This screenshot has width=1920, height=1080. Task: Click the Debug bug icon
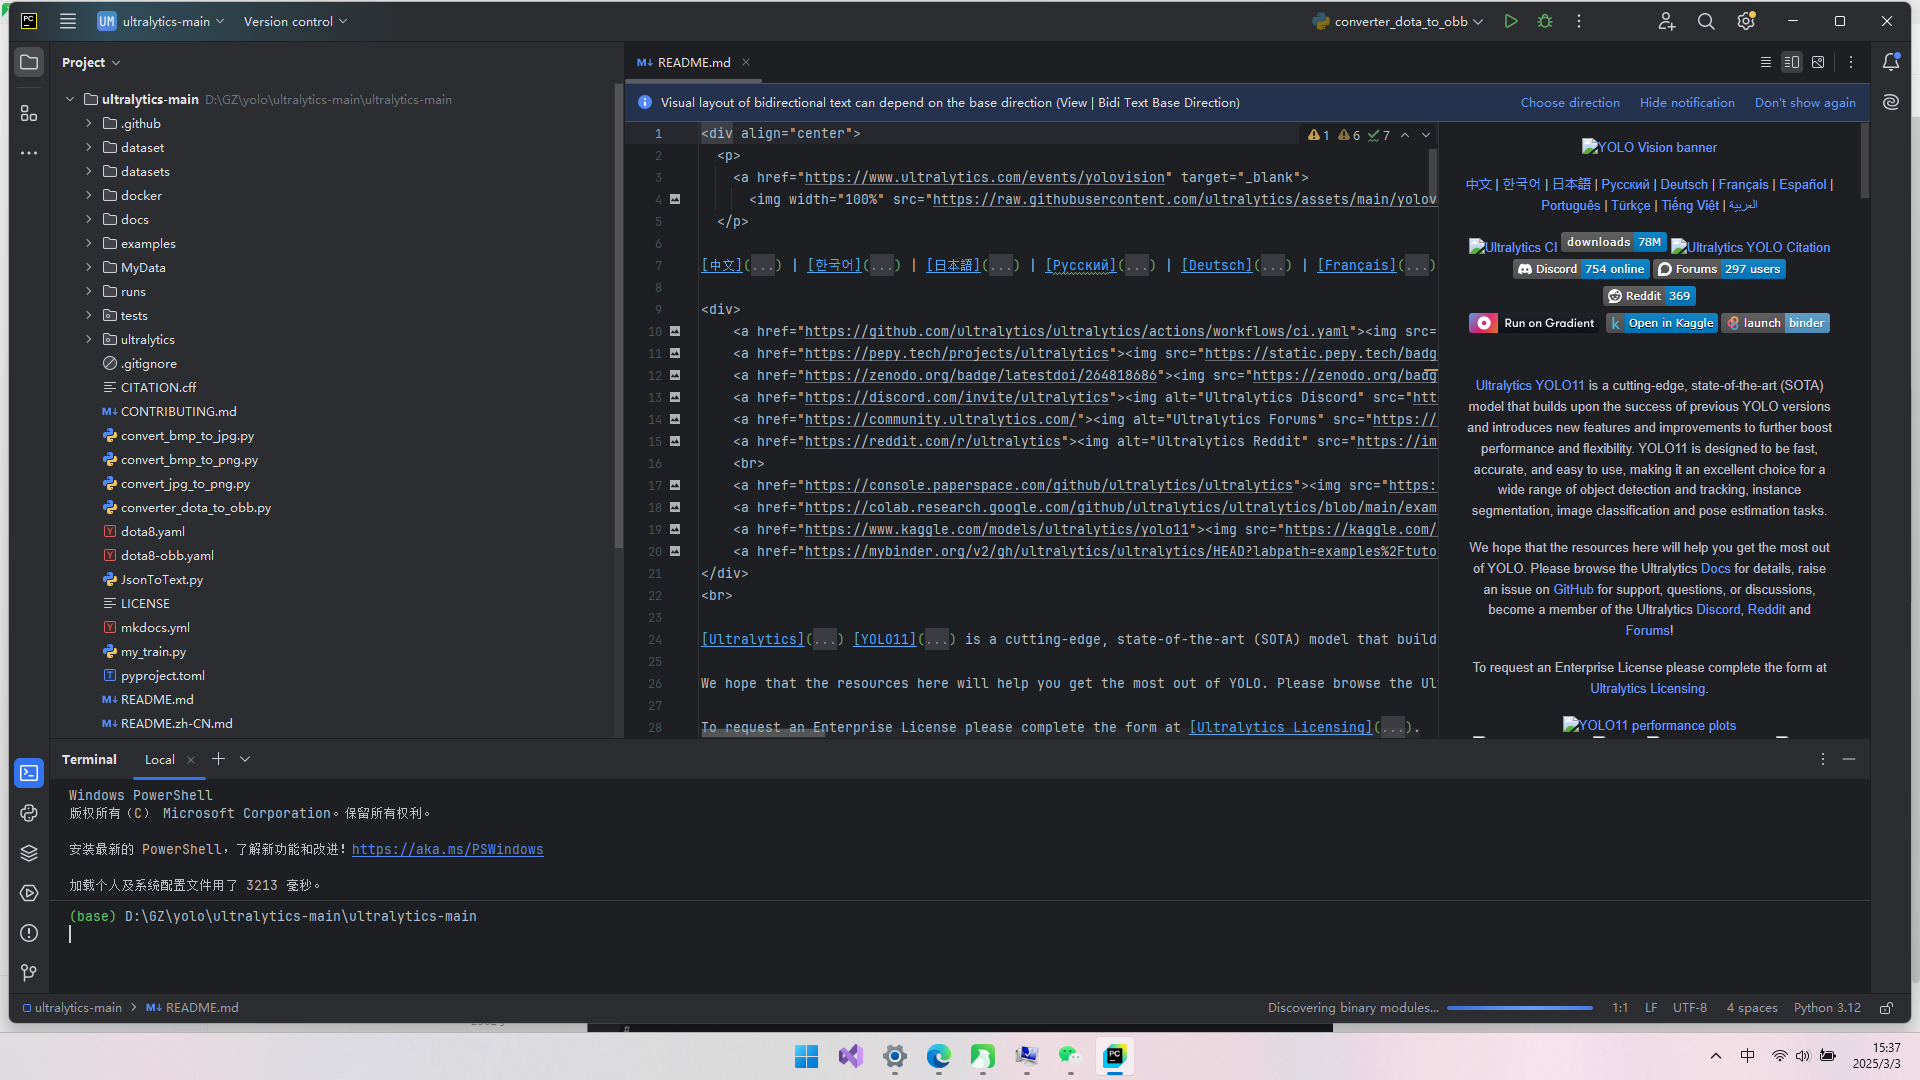point(1545,21)
